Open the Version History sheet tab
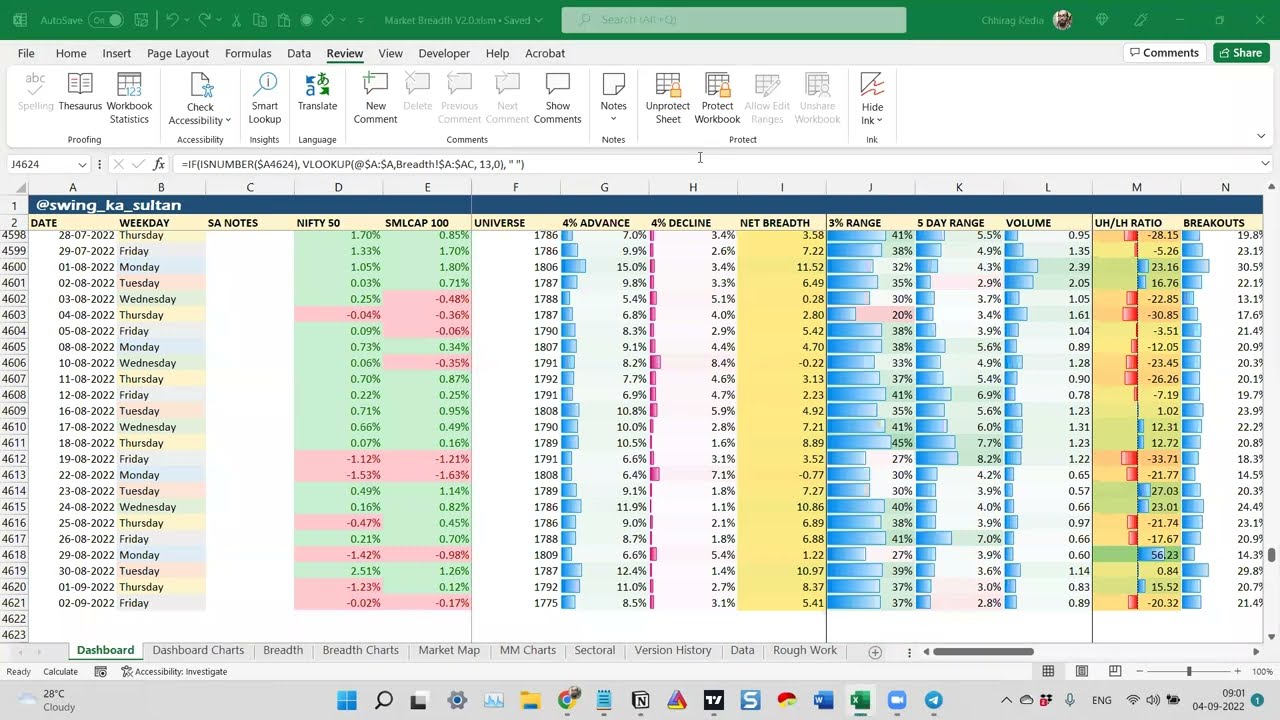This screenshot has height=720, width=1280. coord(673,651)
